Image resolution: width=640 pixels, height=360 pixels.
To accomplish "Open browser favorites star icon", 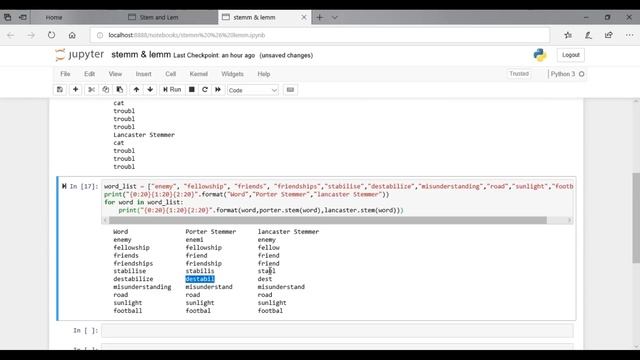I will (x=568, y=36).
